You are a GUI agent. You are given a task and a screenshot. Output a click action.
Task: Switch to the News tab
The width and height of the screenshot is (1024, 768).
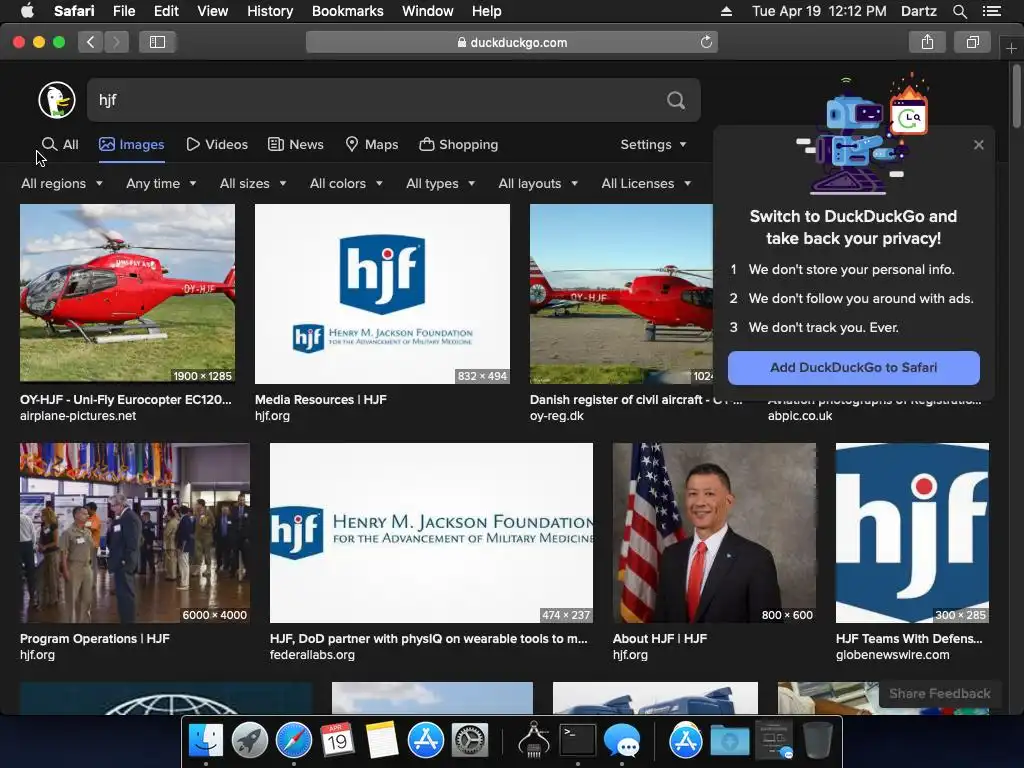point(296,144)
